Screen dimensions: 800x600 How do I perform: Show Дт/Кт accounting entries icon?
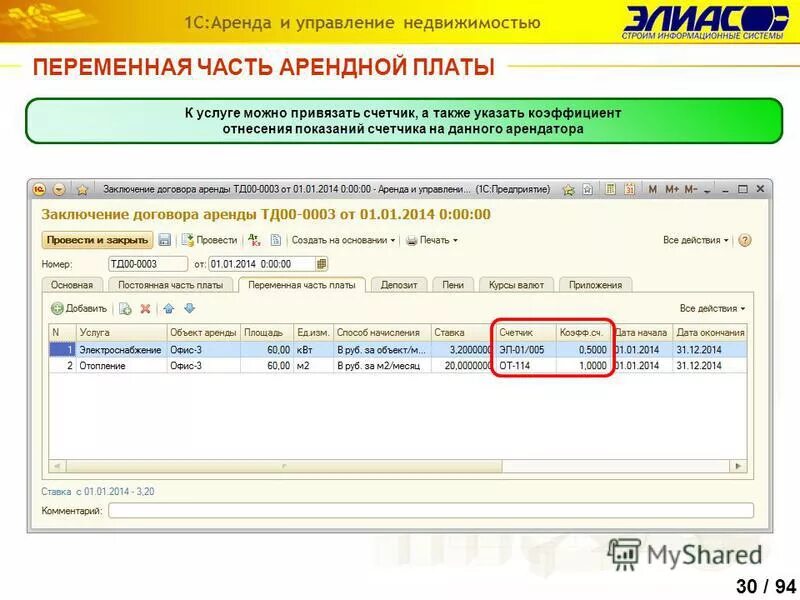click(254, 240)
